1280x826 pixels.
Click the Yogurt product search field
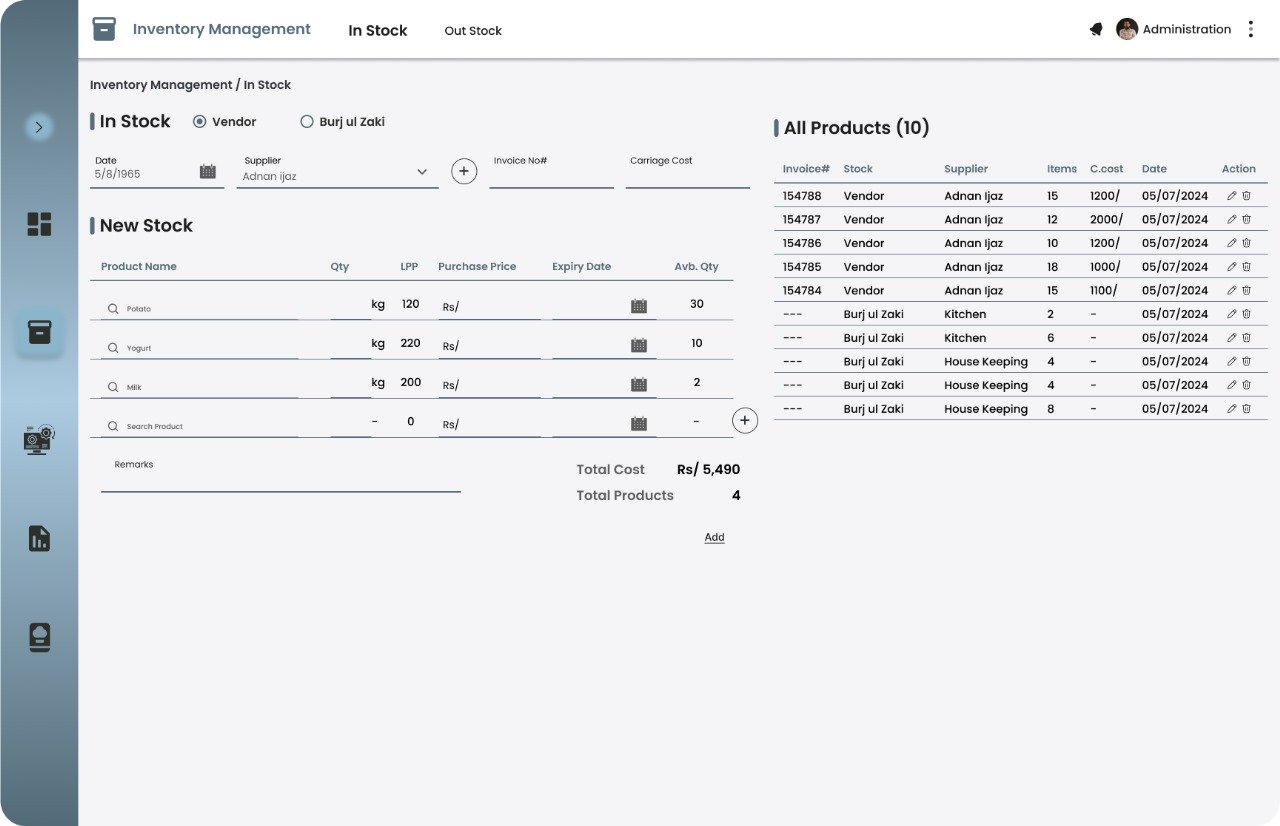tap(200, 347)
